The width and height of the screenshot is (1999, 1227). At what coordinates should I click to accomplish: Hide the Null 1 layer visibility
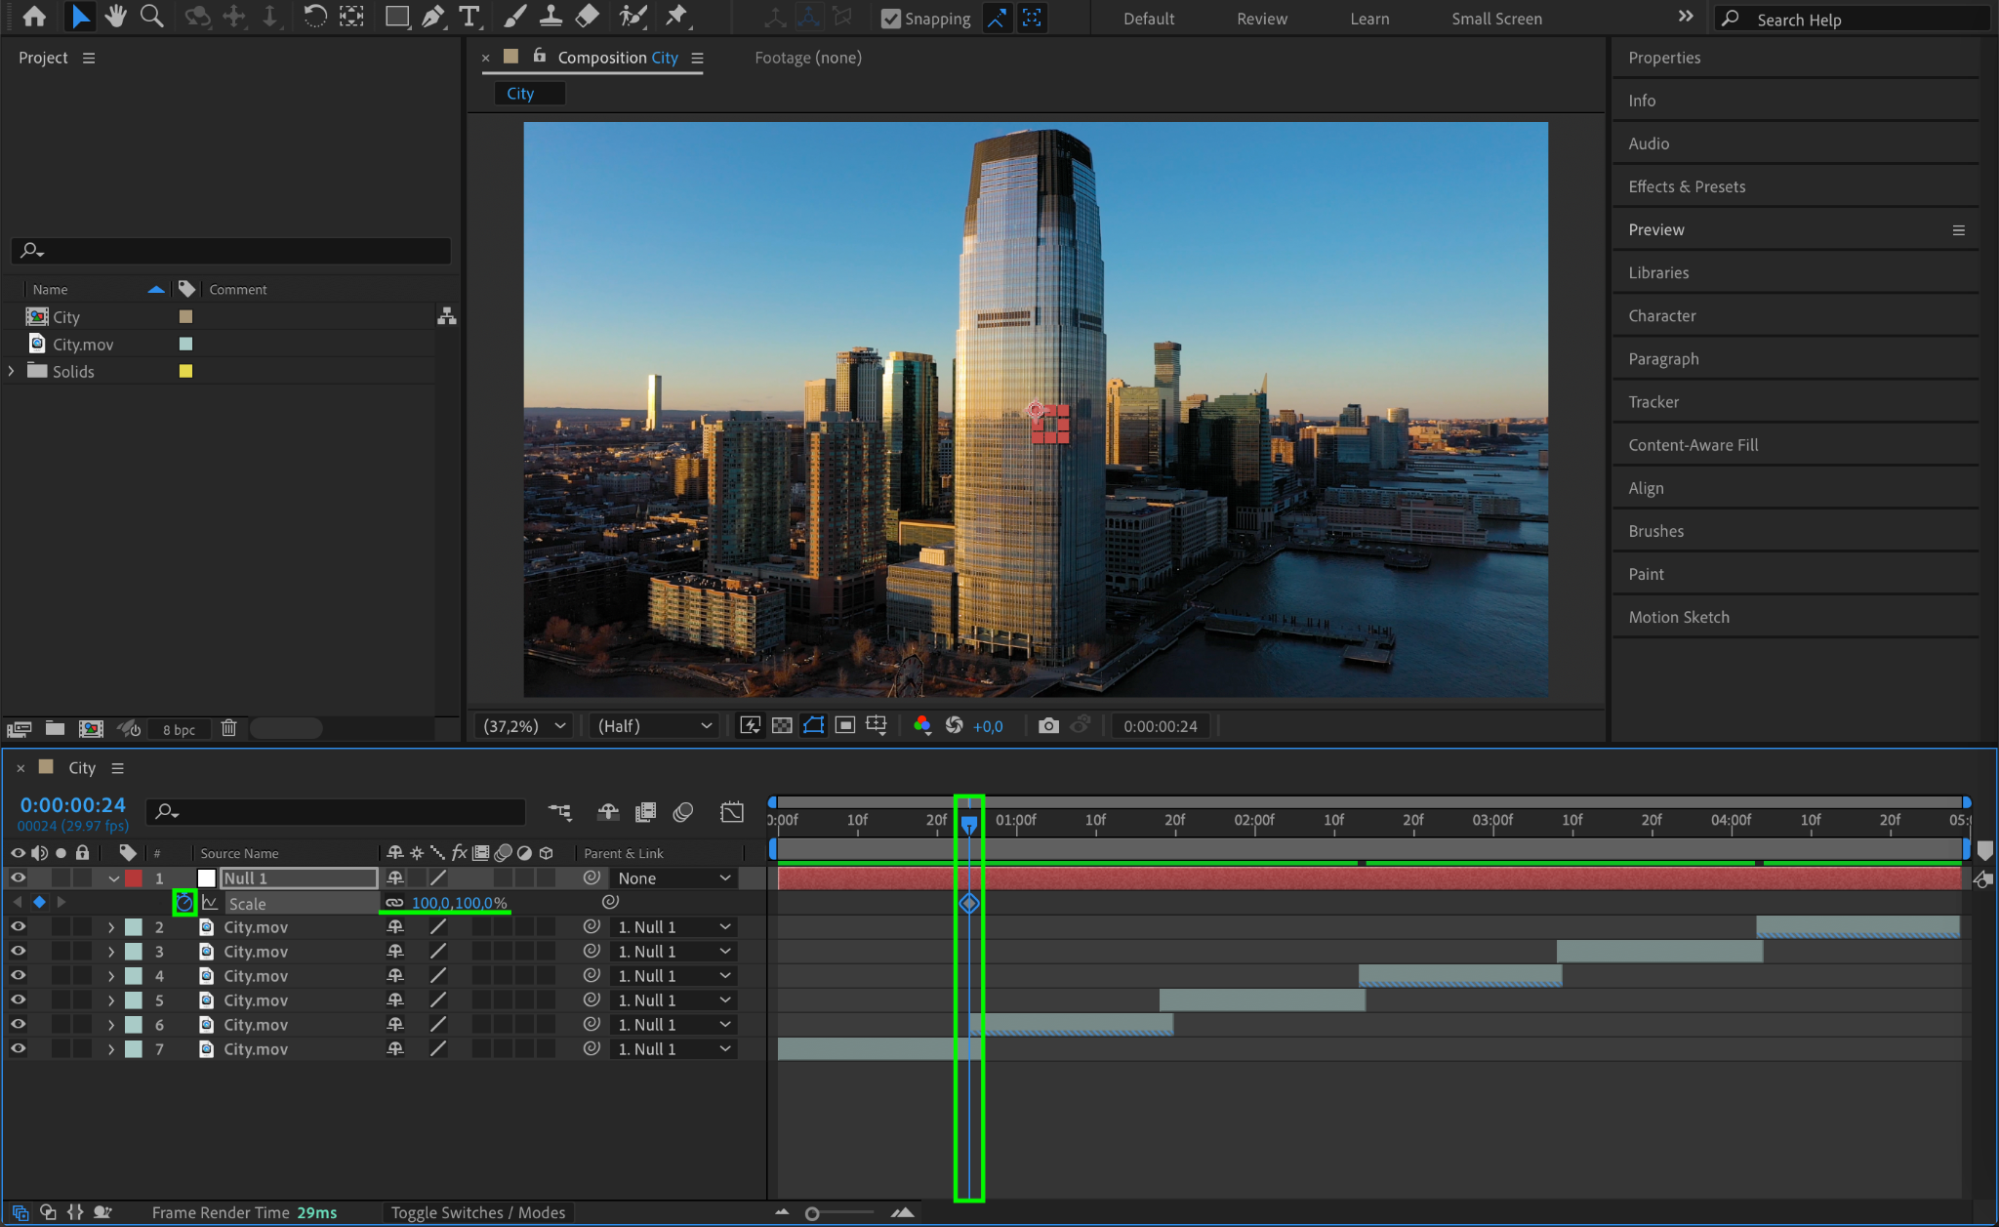pyautogui.click(x=18, y=878)
